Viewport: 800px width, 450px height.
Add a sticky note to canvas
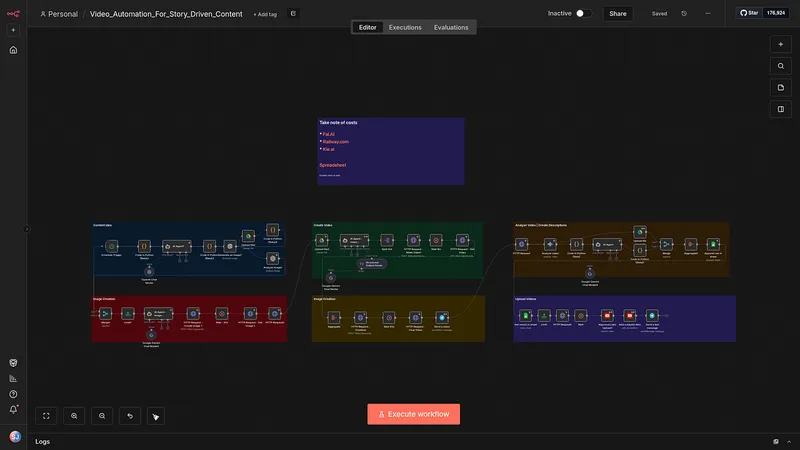(x=781, y=88)
